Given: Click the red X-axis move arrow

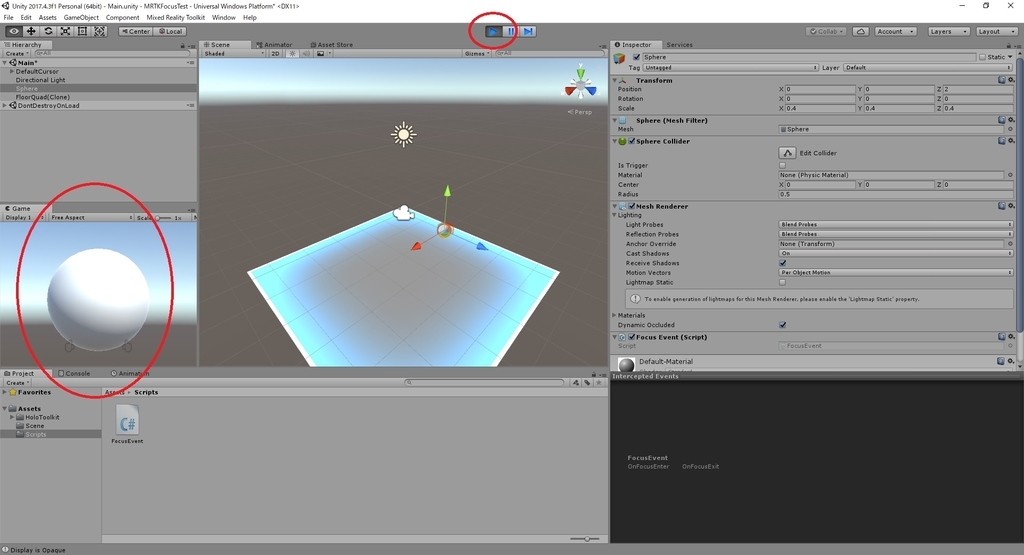Looking at the screenshot, I should [415, 246].
